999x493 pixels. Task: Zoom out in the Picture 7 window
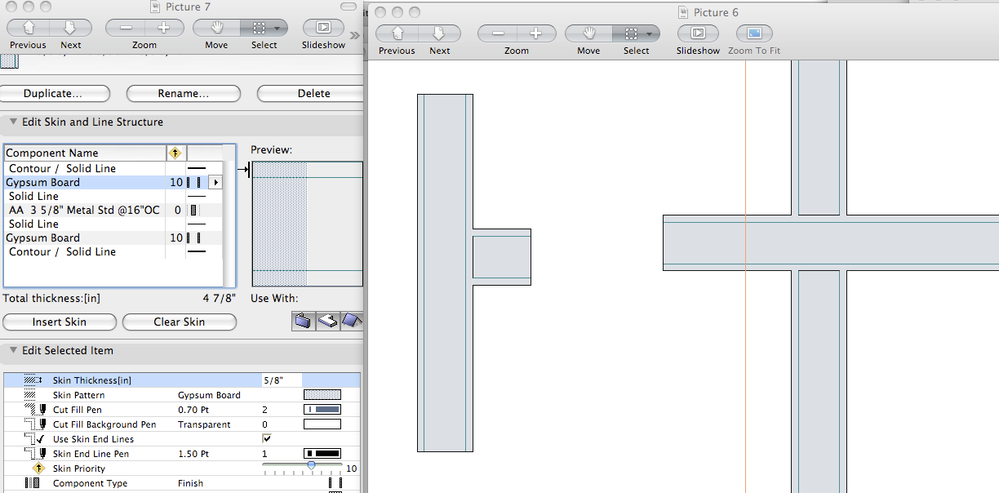click(126, 28)
